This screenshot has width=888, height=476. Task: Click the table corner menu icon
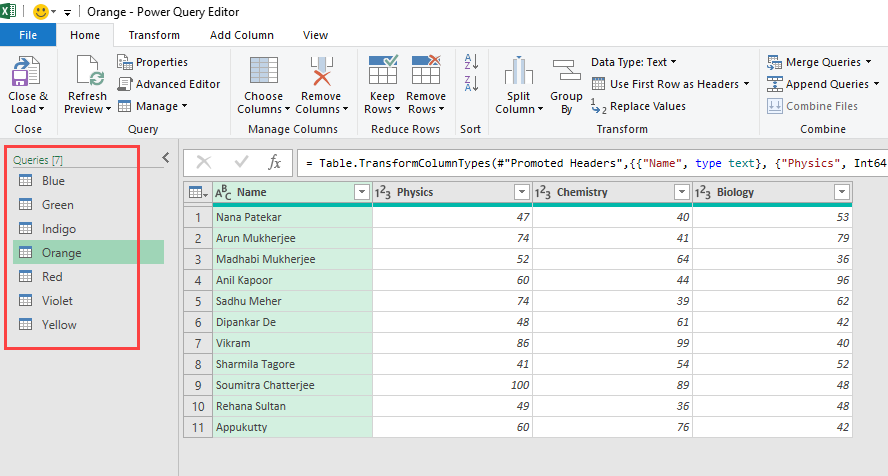point(198,192)
